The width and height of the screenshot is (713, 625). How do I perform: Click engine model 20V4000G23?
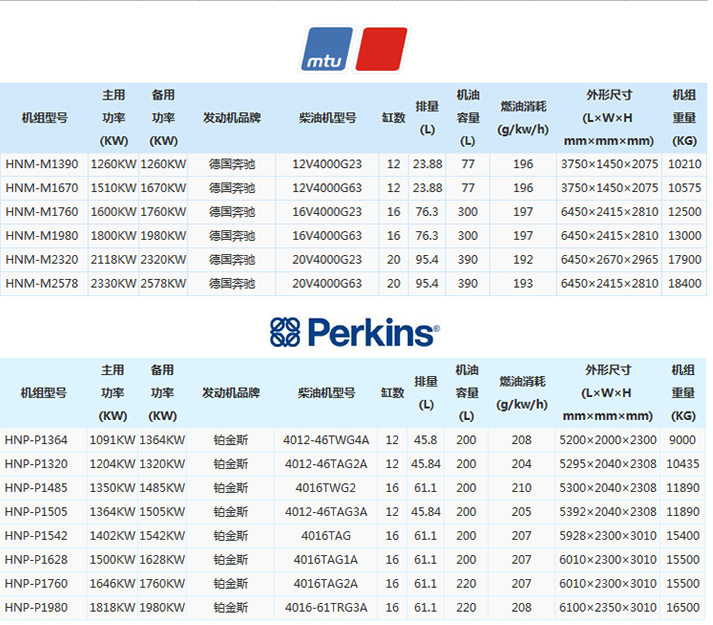327,260
